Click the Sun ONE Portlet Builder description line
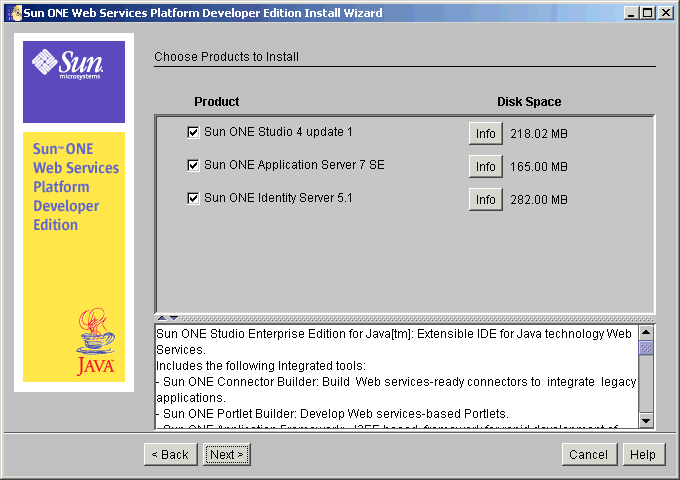680x480 pixels. [332, 414]
